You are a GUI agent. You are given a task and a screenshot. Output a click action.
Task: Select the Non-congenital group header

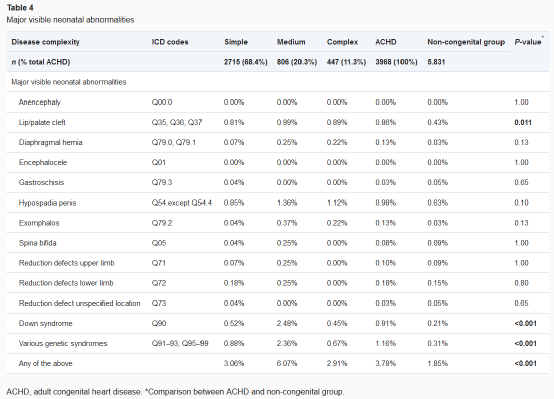[x=466, y=42]
